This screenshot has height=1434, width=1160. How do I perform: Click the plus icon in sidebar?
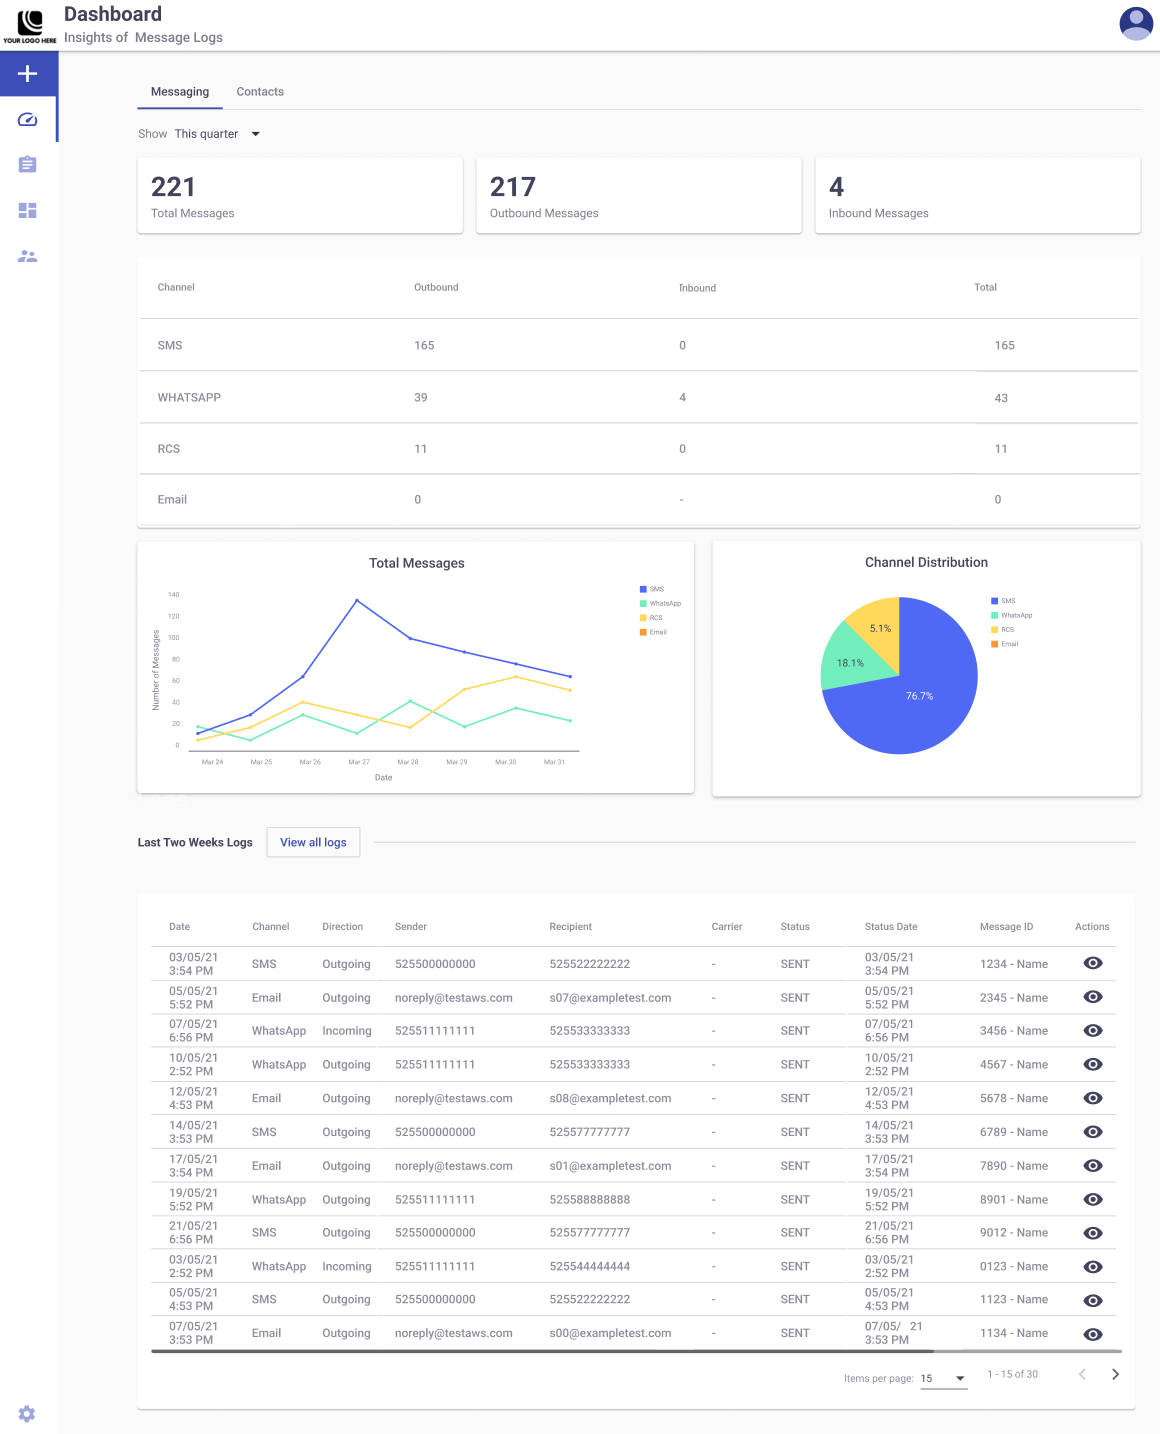(x=28, y=74)
